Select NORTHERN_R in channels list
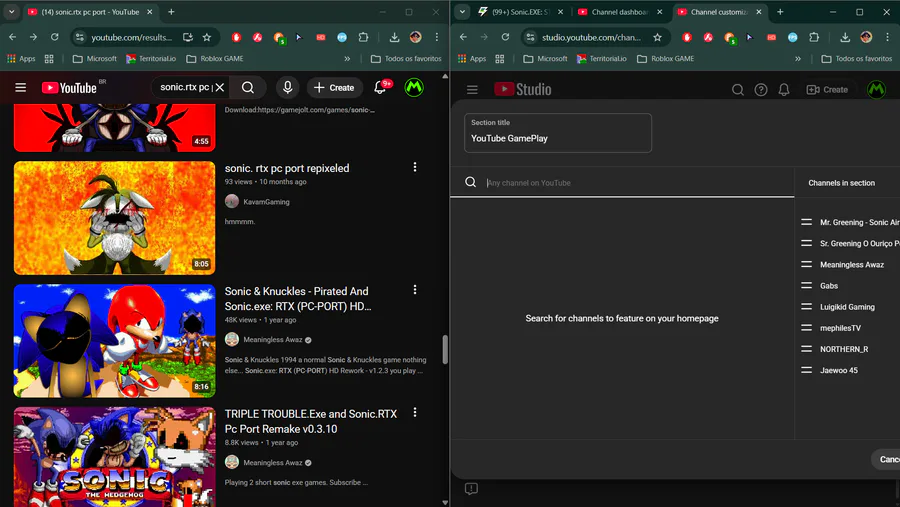 844,349
